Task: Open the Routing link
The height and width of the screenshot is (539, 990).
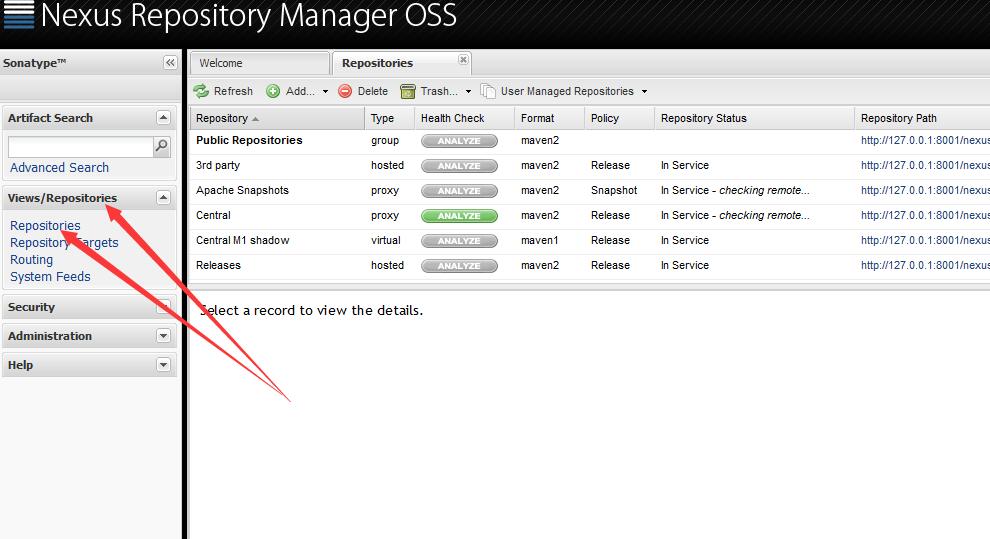Action: pyautogui.click(x=32, y=259)
